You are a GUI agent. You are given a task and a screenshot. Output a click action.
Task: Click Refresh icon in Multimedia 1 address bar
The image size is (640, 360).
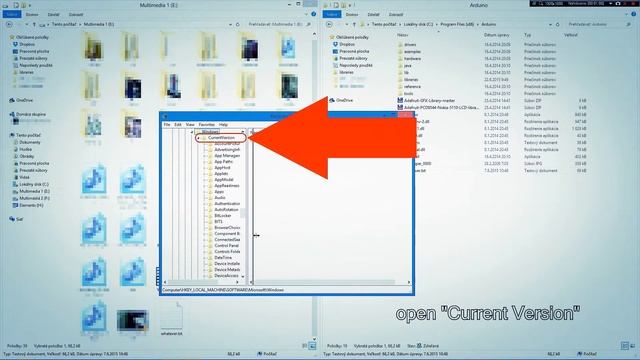(238, 24)
